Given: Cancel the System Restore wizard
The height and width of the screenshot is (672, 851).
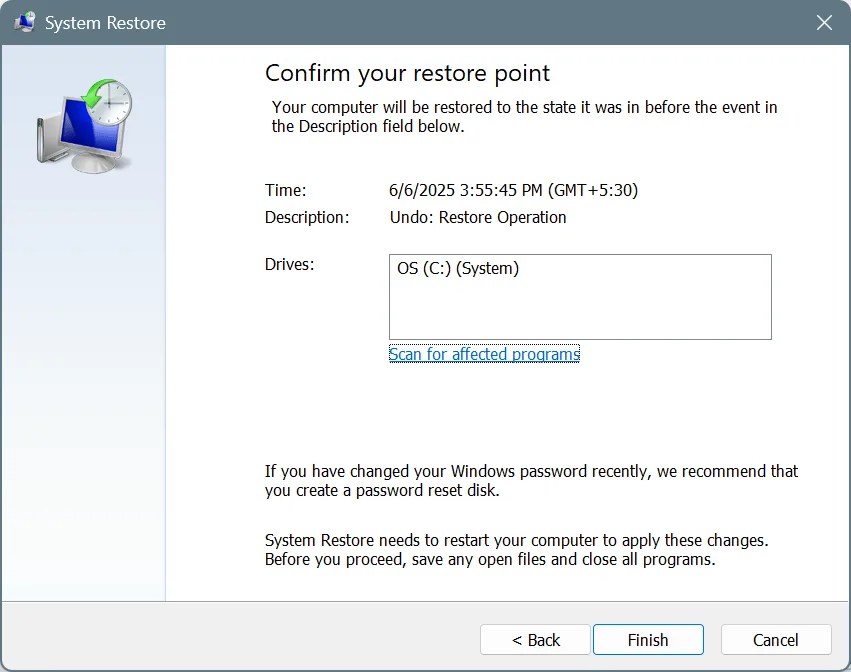Looking at the screenshot, I should tap(776, 639).
